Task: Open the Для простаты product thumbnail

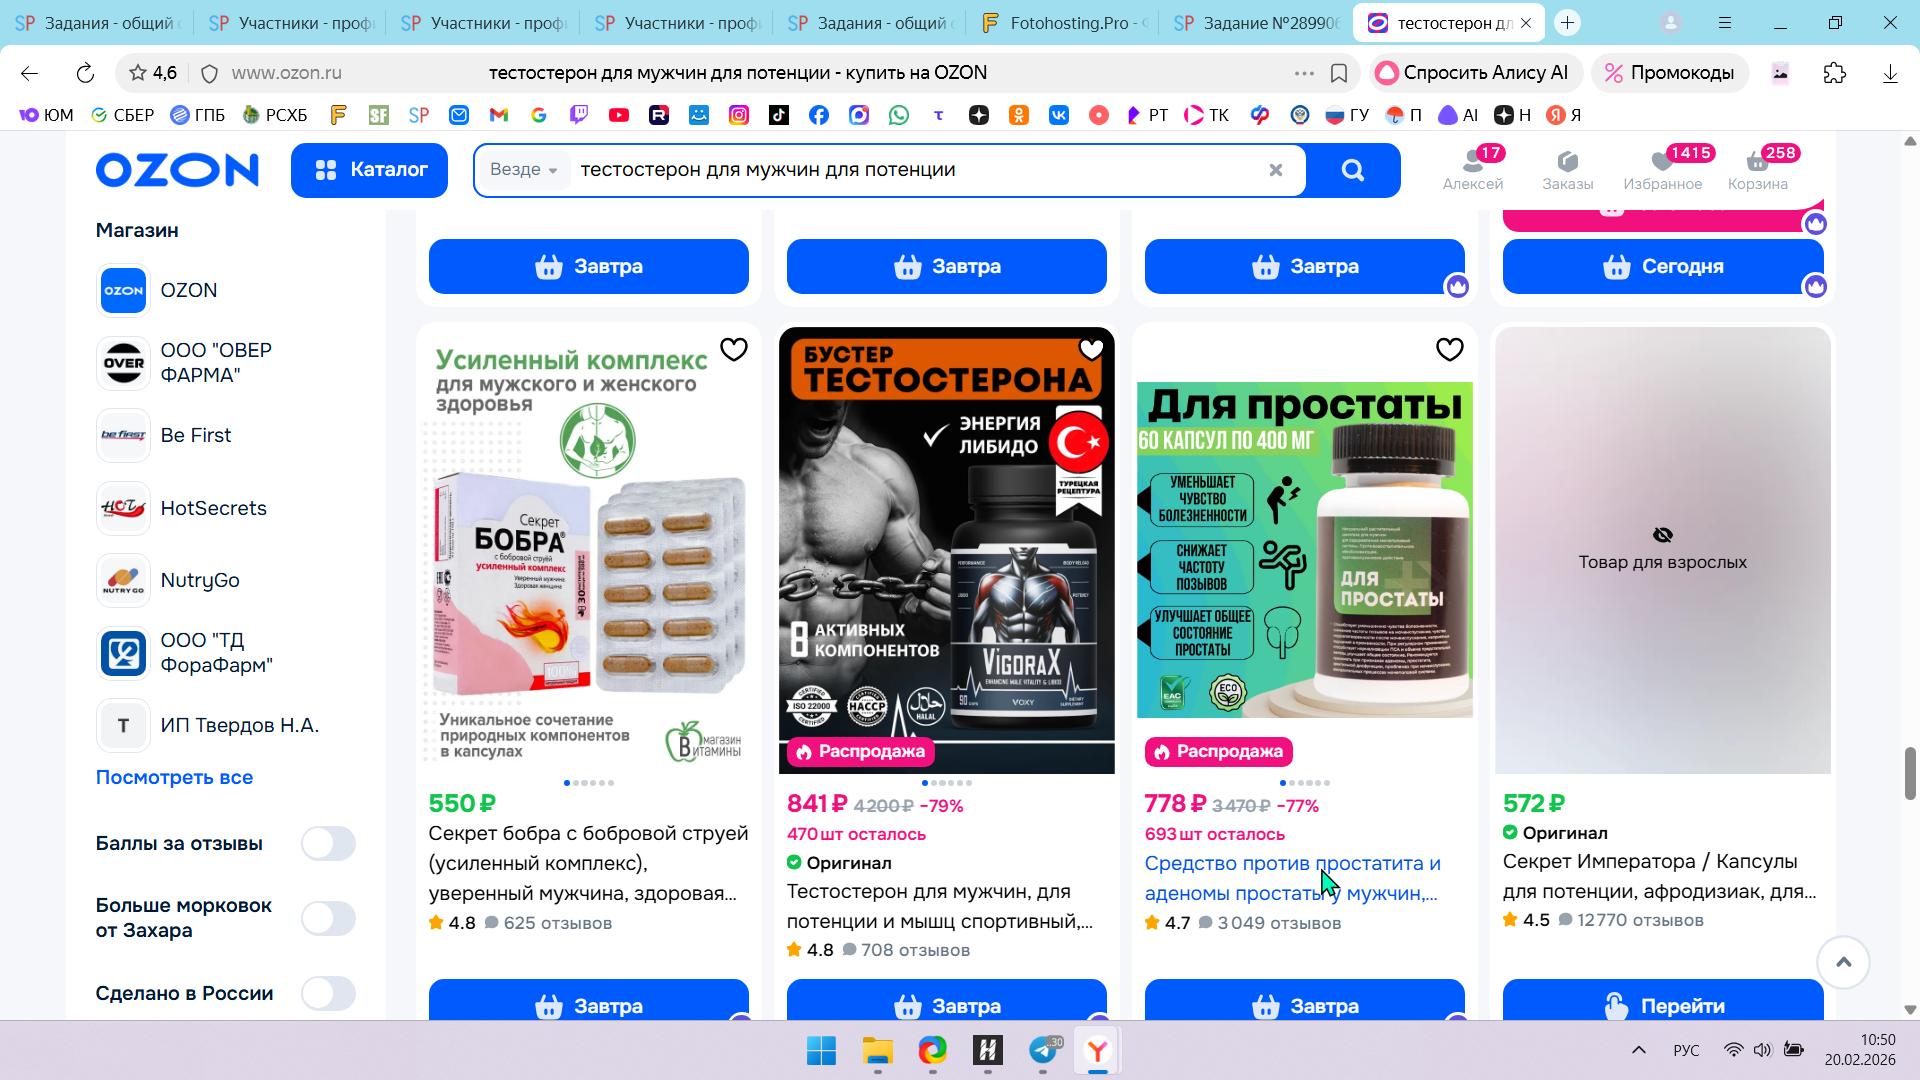Action: click(x=1304, y=550)
